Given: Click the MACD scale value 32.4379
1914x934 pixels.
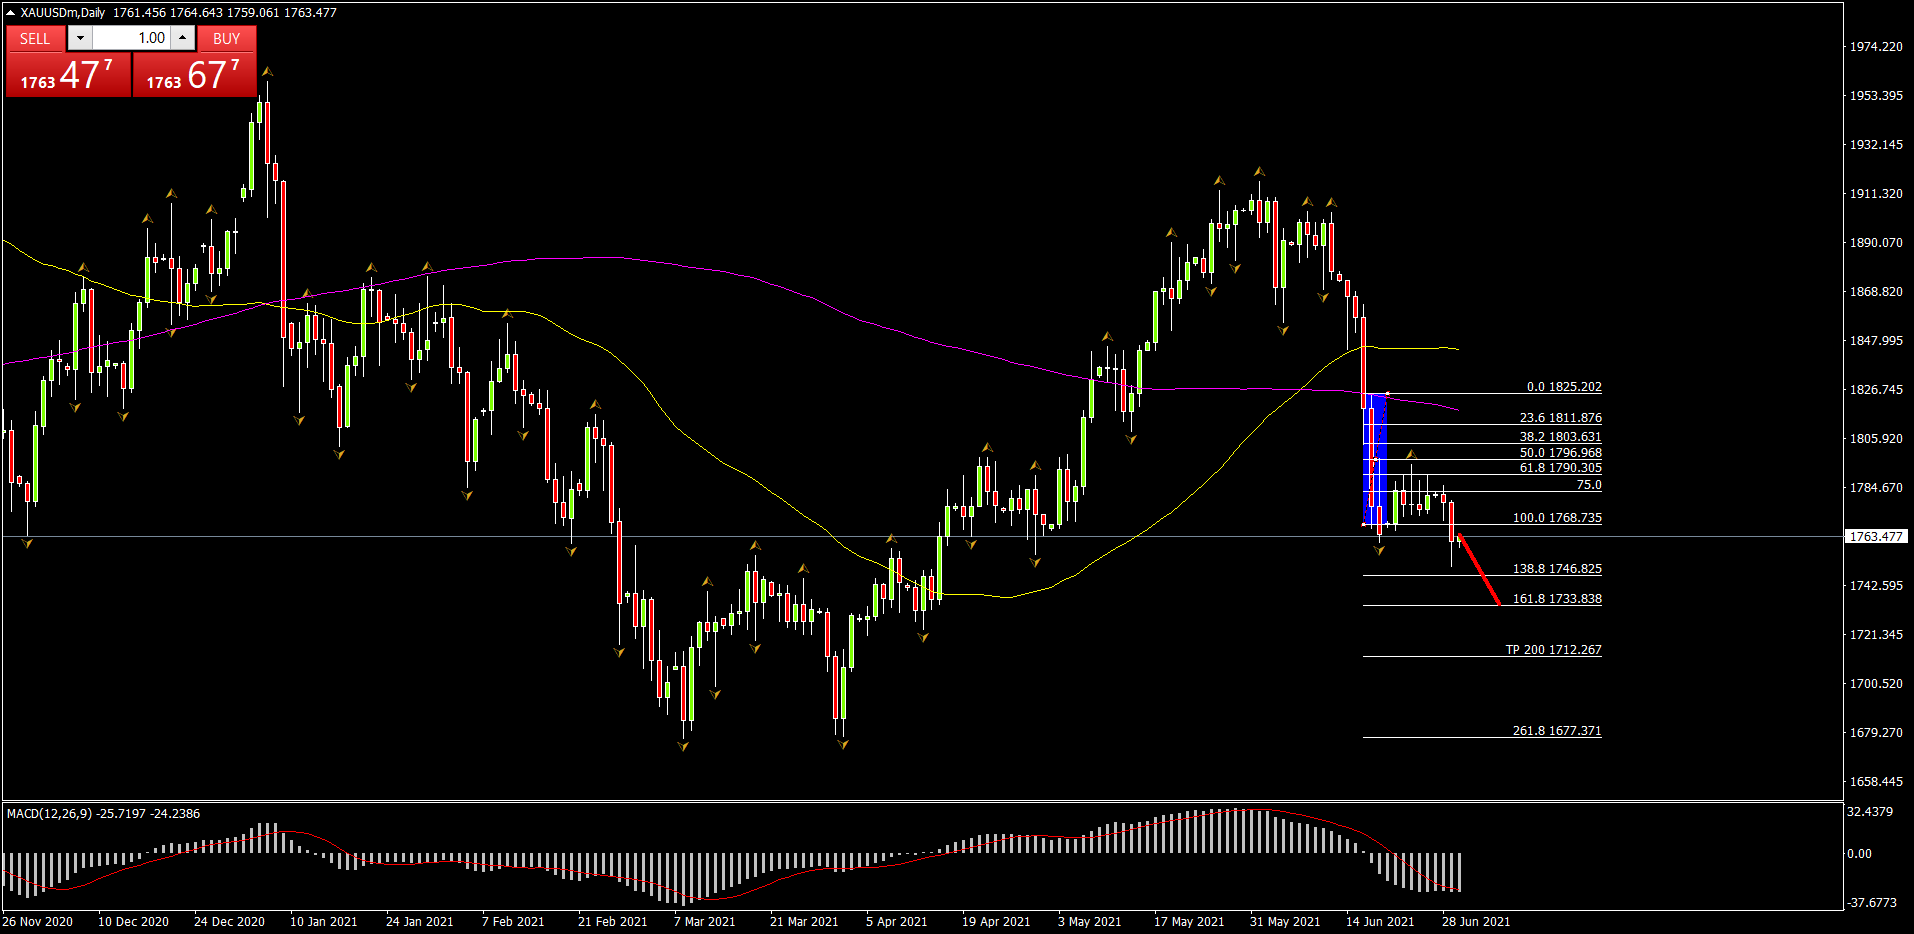Looking at the screenshot, I should 1870,812.
